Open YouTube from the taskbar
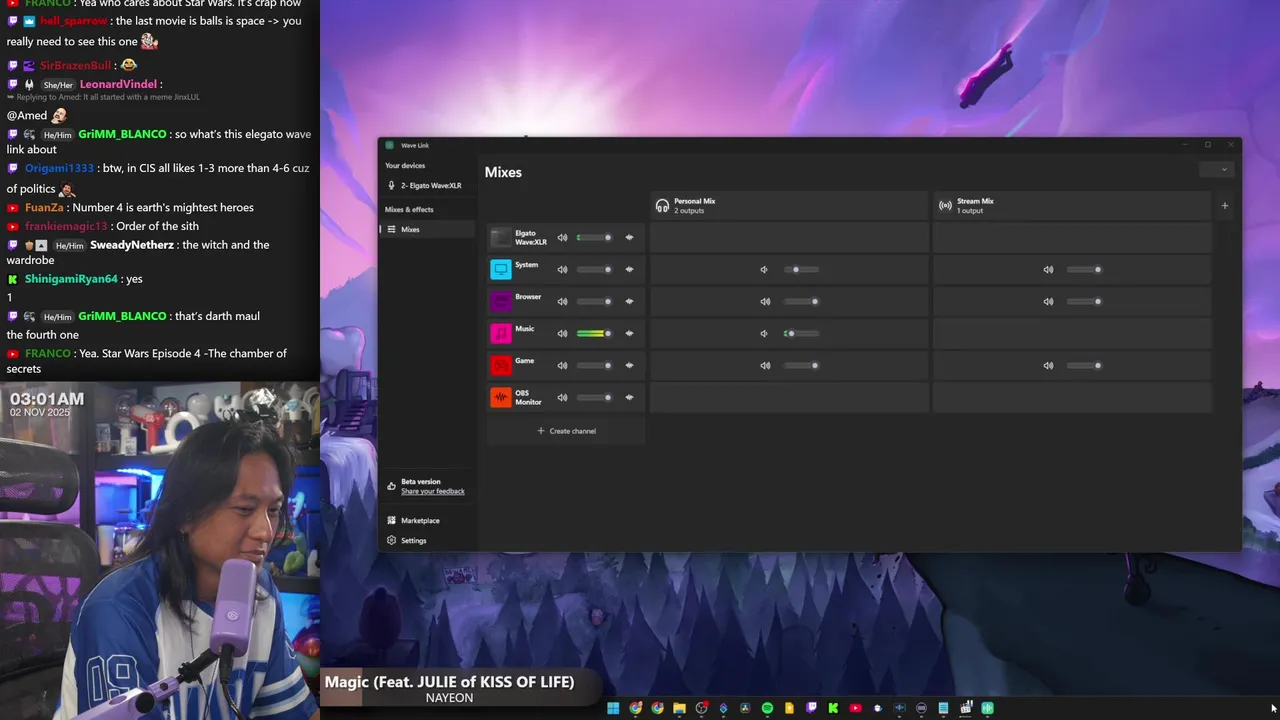The width and height of the screenshot is (1280, 720). (x=855, y=708)
